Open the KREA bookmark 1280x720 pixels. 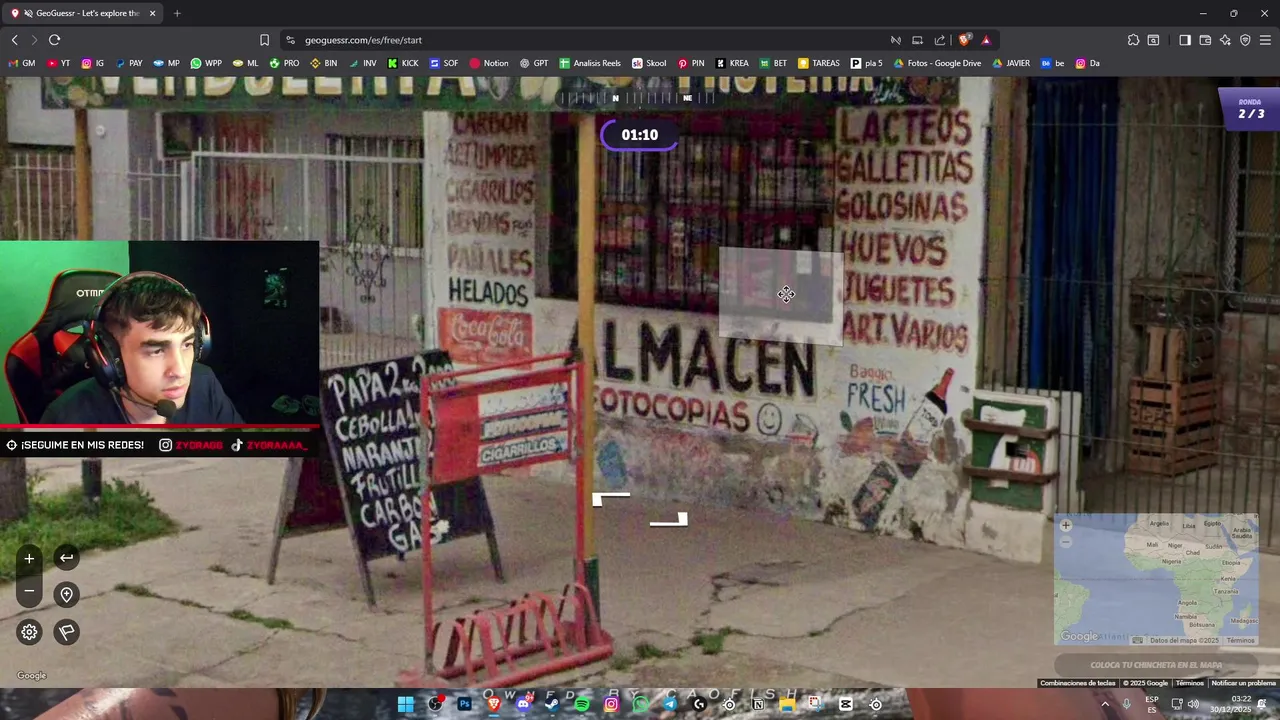point(732,63)
